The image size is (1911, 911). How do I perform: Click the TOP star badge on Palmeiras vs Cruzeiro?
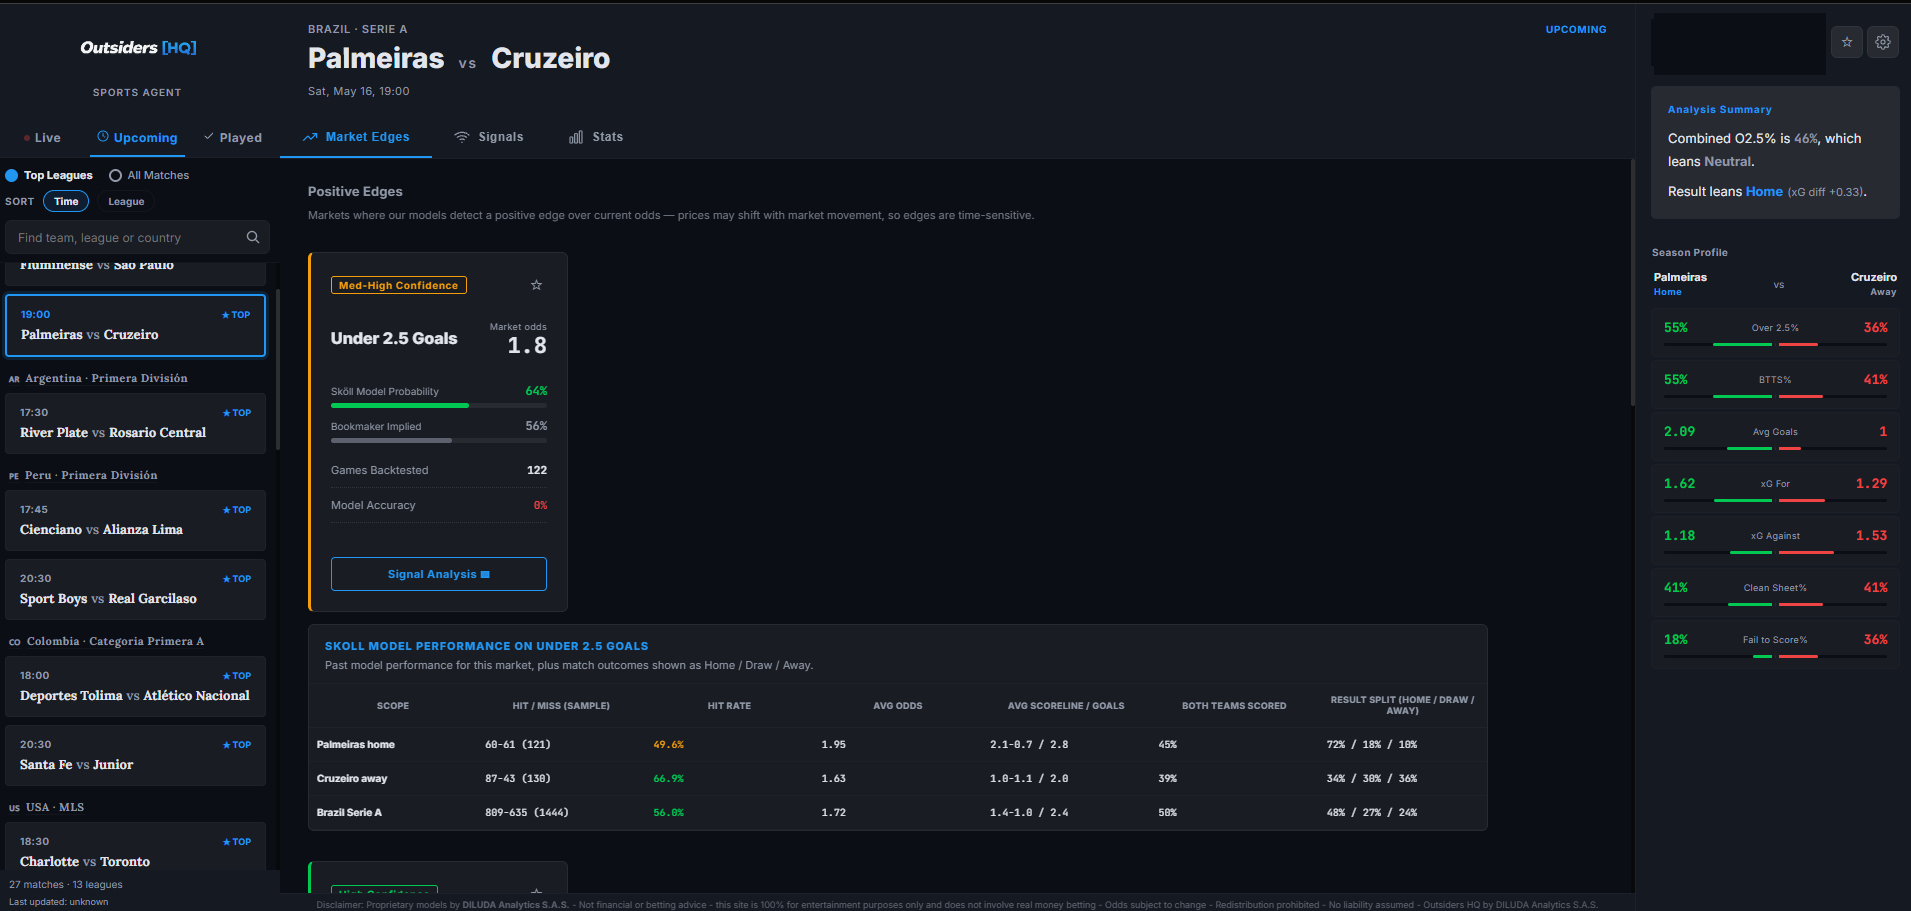[x=236, y=315]
